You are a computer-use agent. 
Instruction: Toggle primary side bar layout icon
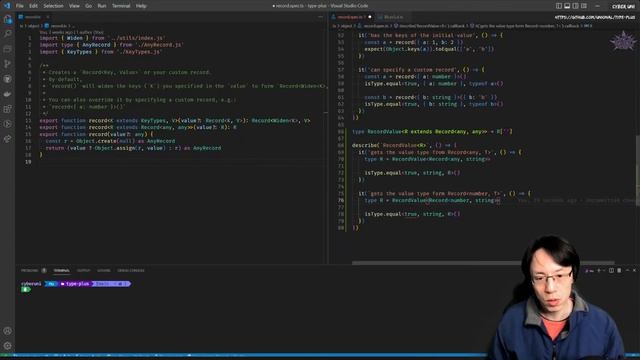pyautogui.click(x=559, y=6)
